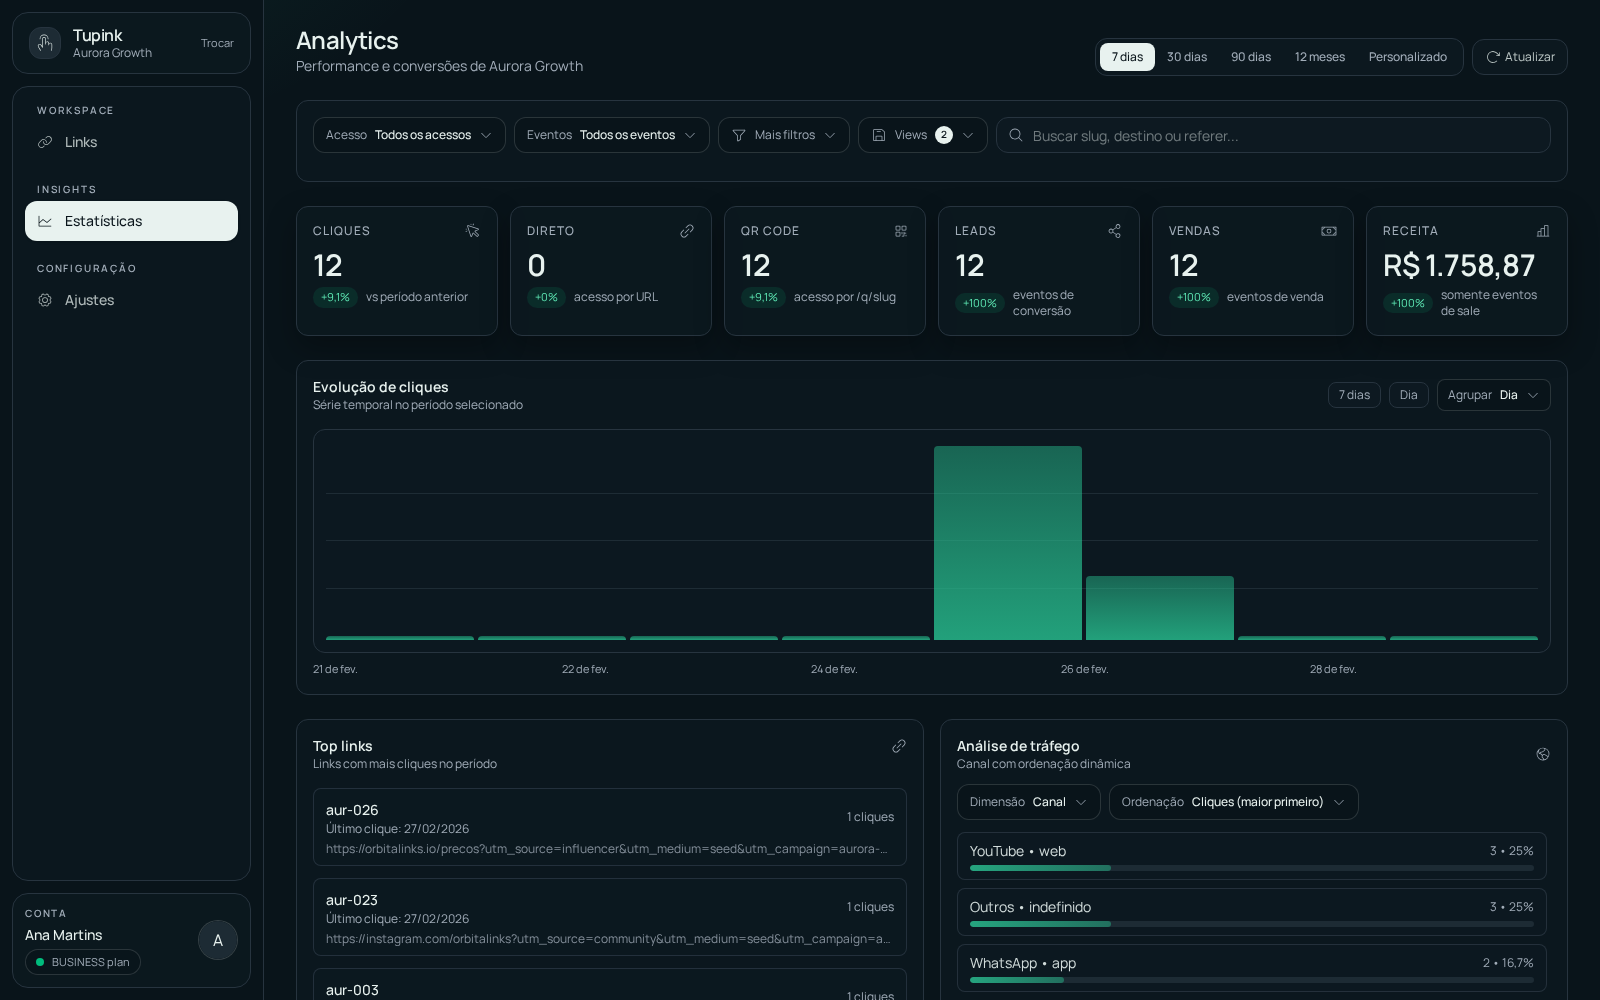The height and width of the screenshot is (1000, 1600).
Task: Click Trocar to switch workspace
Action: tap(217, 43)
